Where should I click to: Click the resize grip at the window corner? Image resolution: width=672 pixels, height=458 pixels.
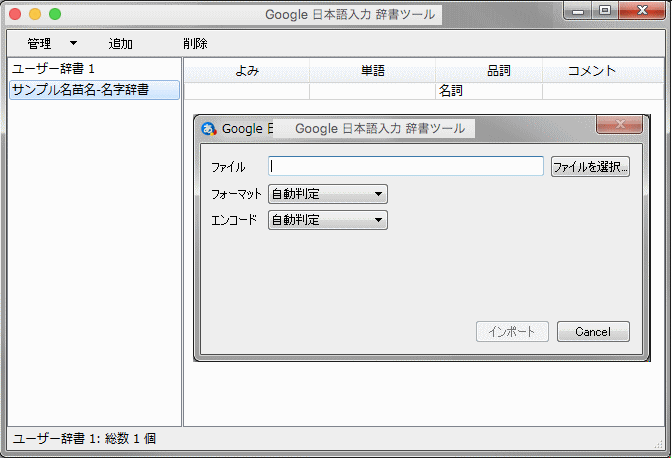pos(659,444)
